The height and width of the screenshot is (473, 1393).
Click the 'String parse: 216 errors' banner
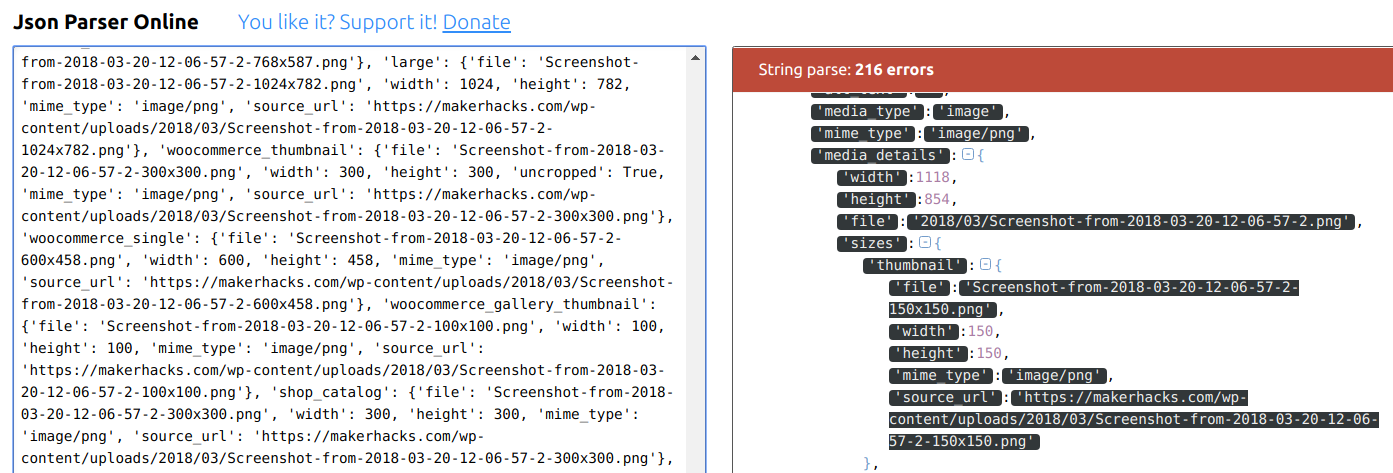coord(1063,70)
